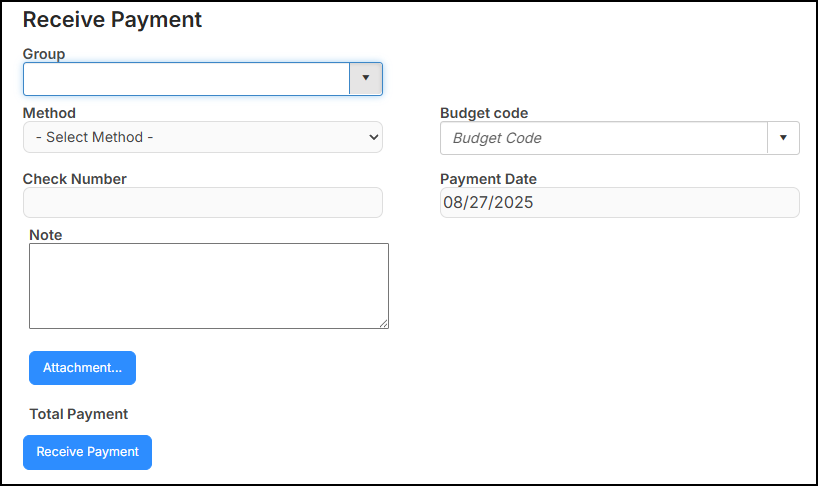Click the Payment Date label

[488, 179]
